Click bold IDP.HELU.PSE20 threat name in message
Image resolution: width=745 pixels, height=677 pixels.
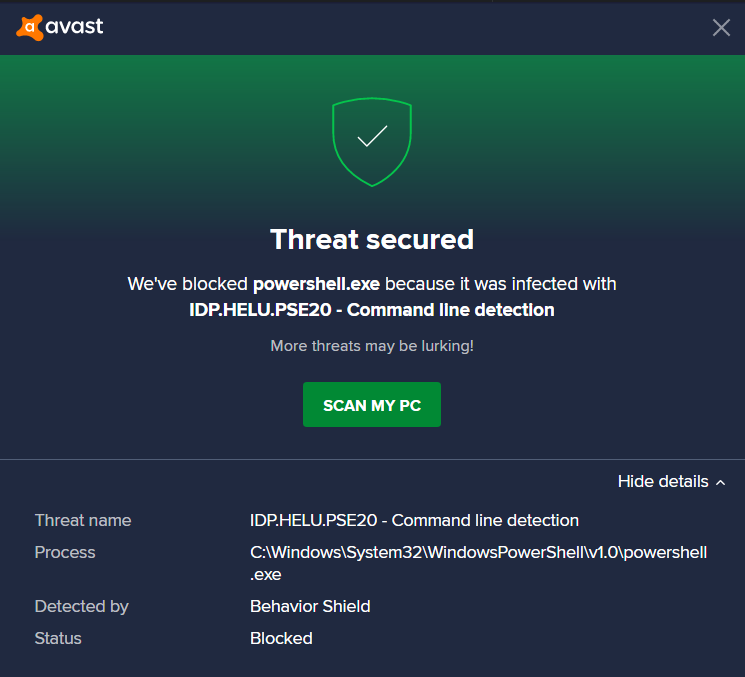pyautogui.click(x=372, y=310)
